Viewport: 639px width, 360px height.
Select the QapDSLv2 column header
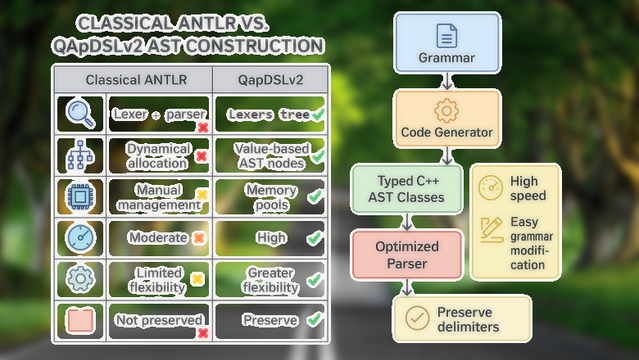pyautogui.click(x=270, y=80)
